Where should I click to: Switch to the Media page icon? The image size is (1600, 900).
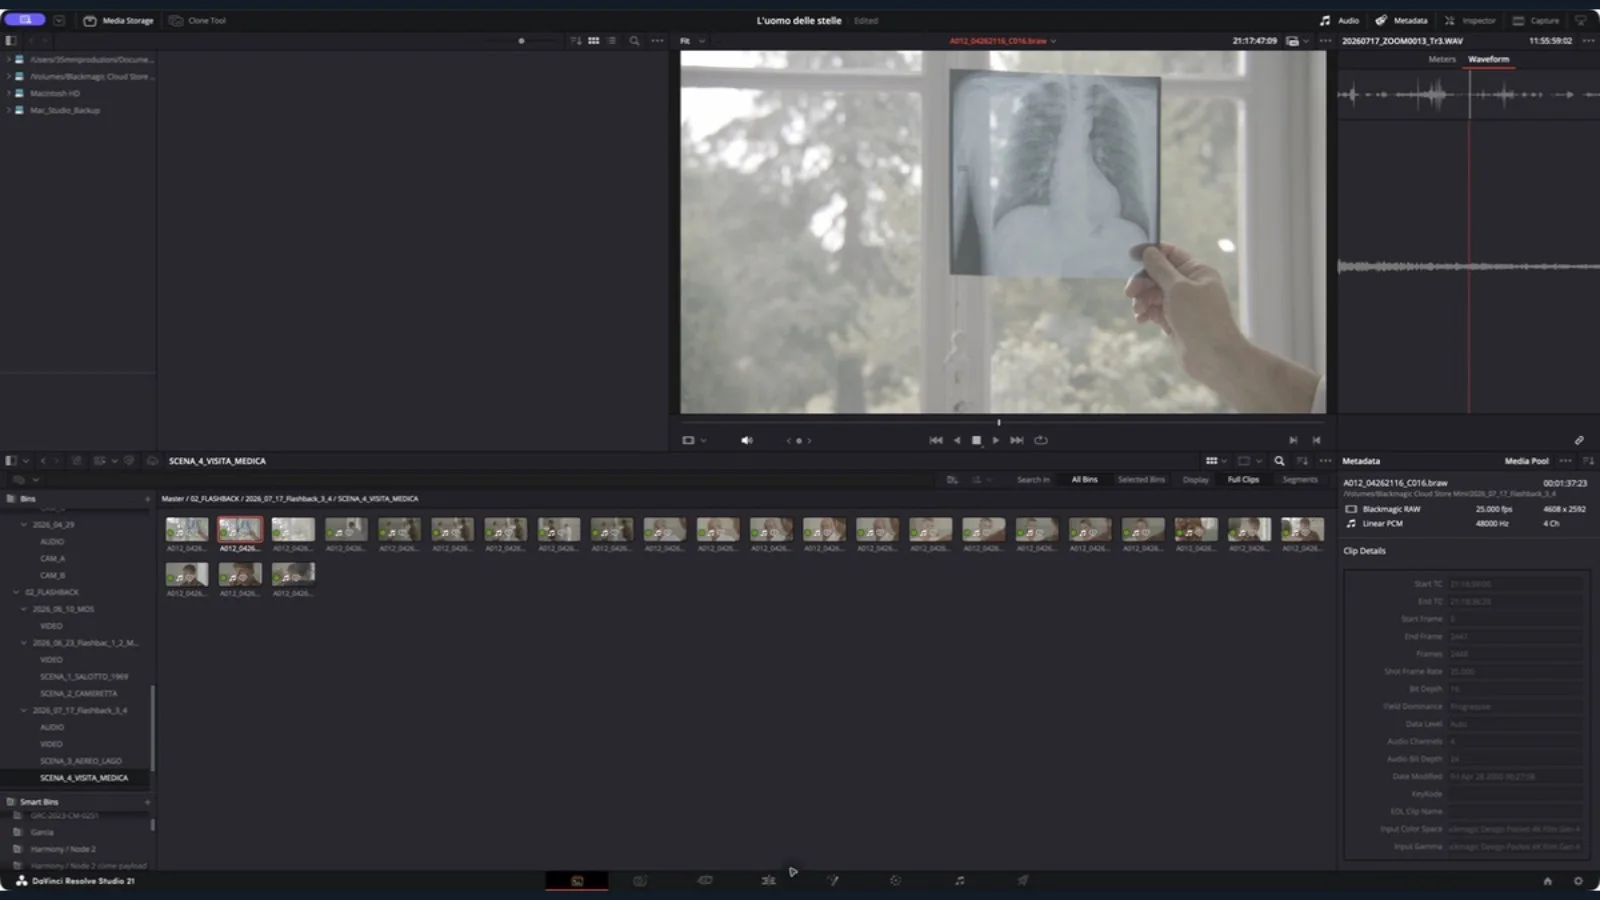pos(577,881)
